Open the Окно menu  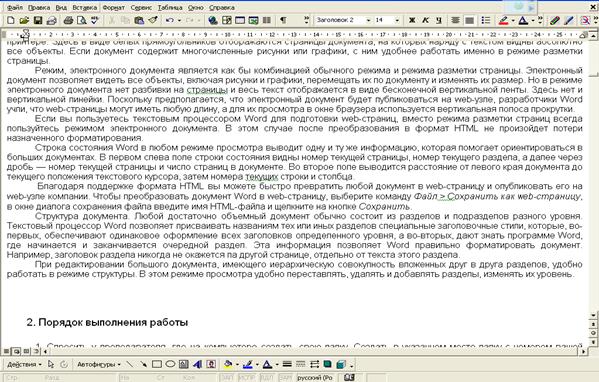pos(195,8)
